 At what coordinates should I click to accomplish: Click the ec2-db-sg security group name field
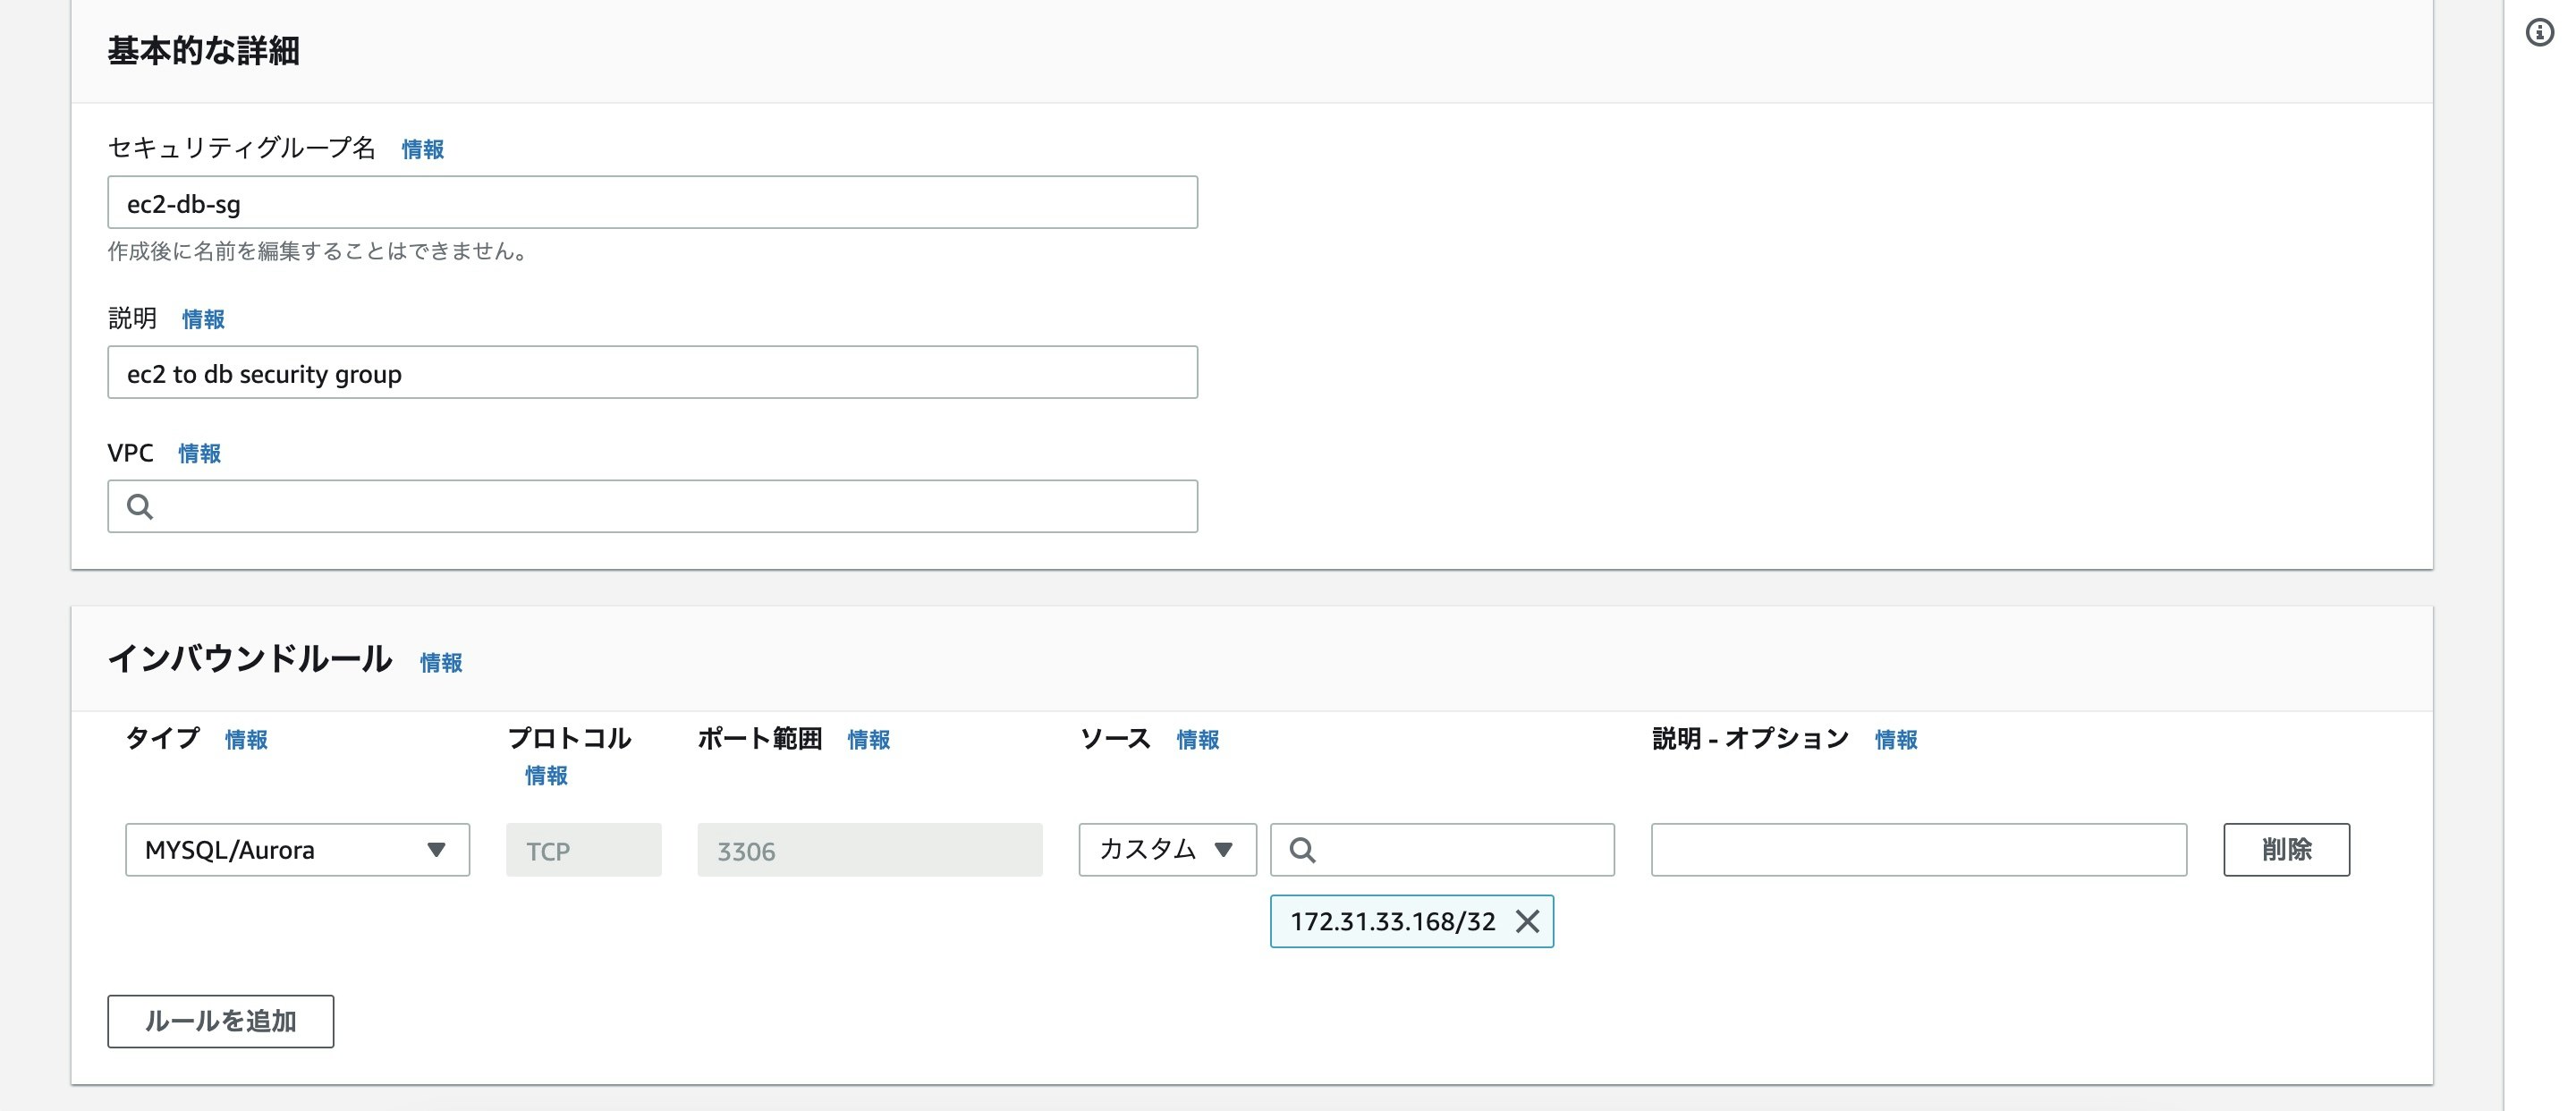point(650,202)
